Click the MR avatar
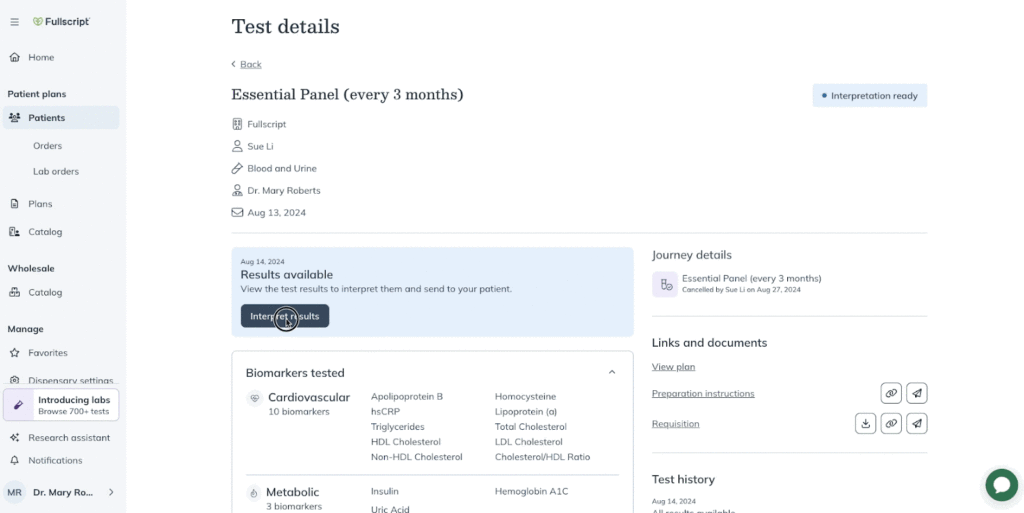This screenshot has width=1024, height=513. pyautogui.click(x=14, y=493)
